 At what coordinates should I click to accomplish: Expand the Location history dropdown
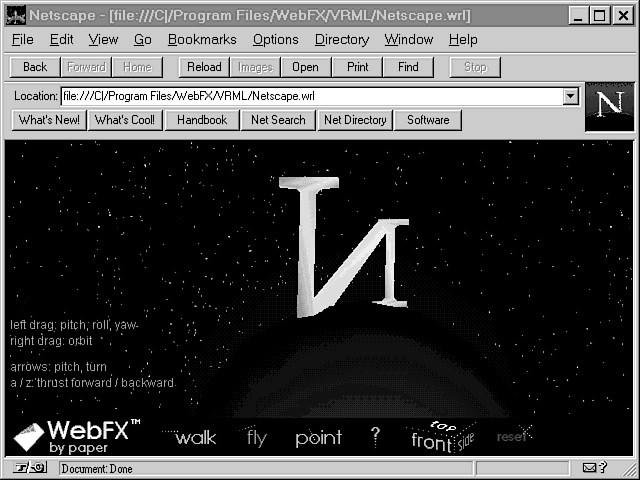571,96
